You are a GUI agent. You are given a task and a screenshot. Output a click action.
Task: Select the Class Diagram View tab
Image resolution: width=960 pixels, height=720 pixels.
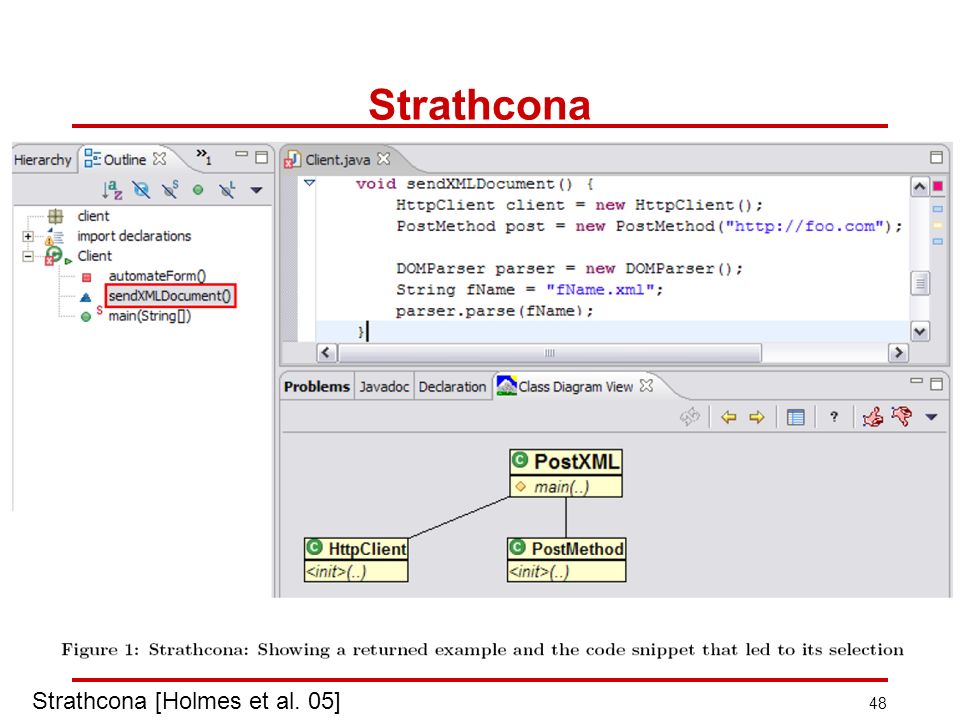(564, 386)
